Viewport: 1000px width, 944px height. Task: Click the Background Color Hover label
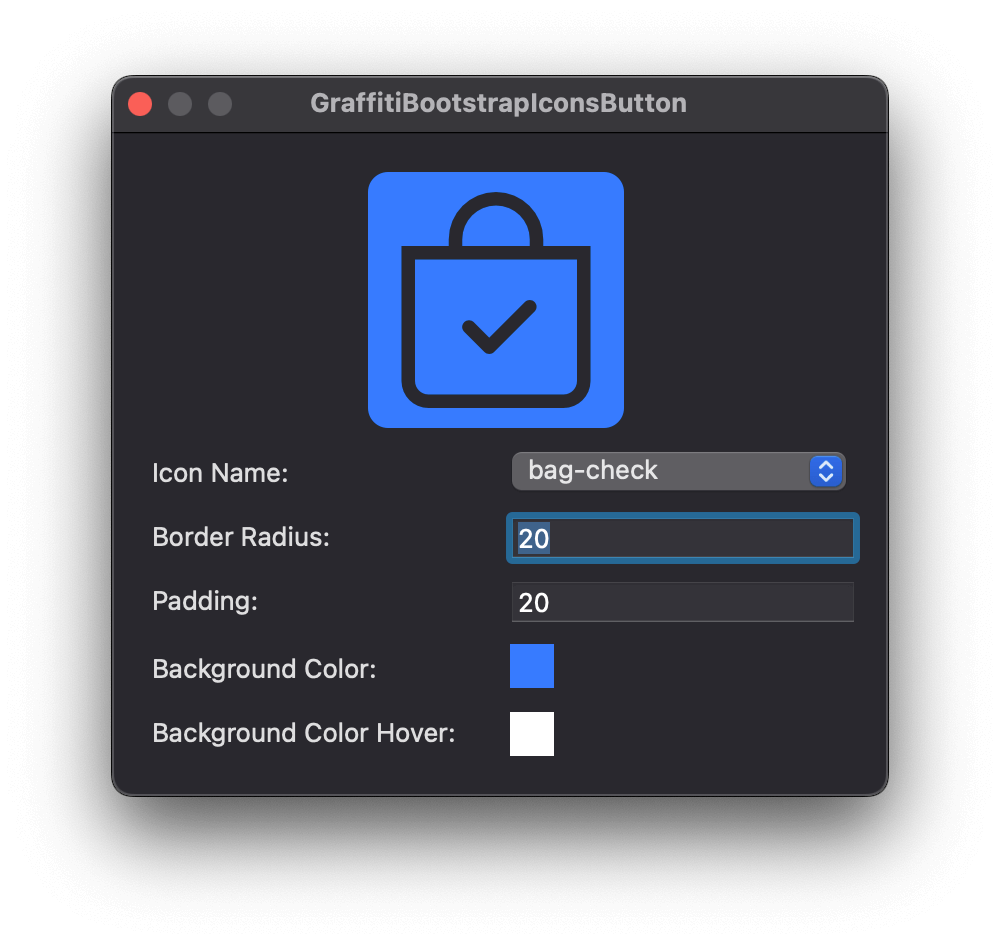click(x=304, y=734)
